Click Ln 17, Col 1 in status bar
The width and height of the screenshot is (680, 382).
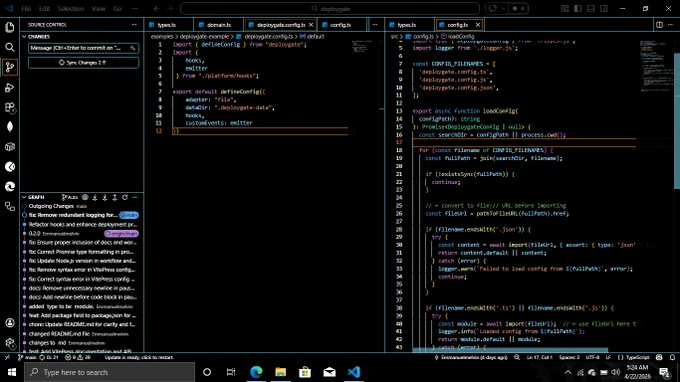click(x=539, y=357)
